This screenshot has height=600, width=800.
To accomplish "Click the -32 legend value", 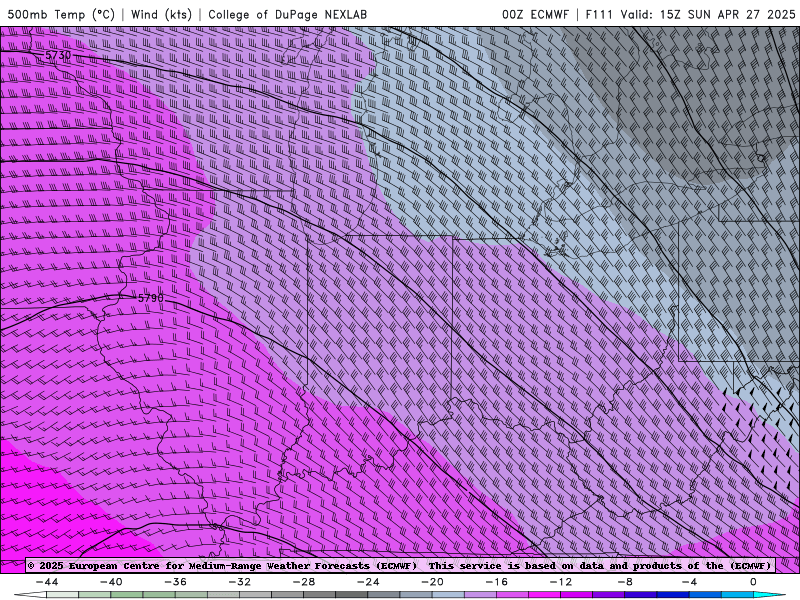I will [239, 582].
